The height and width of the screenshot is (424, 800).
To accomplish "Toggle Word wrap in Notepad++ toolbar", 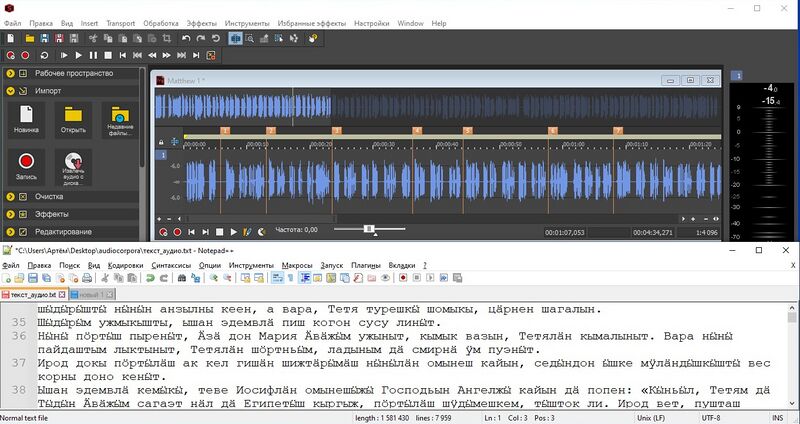I will pos(278,278).
